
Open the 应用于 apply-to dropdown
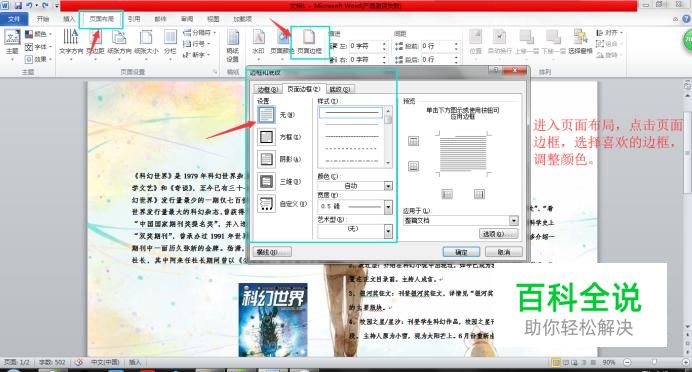pos(514,220)
